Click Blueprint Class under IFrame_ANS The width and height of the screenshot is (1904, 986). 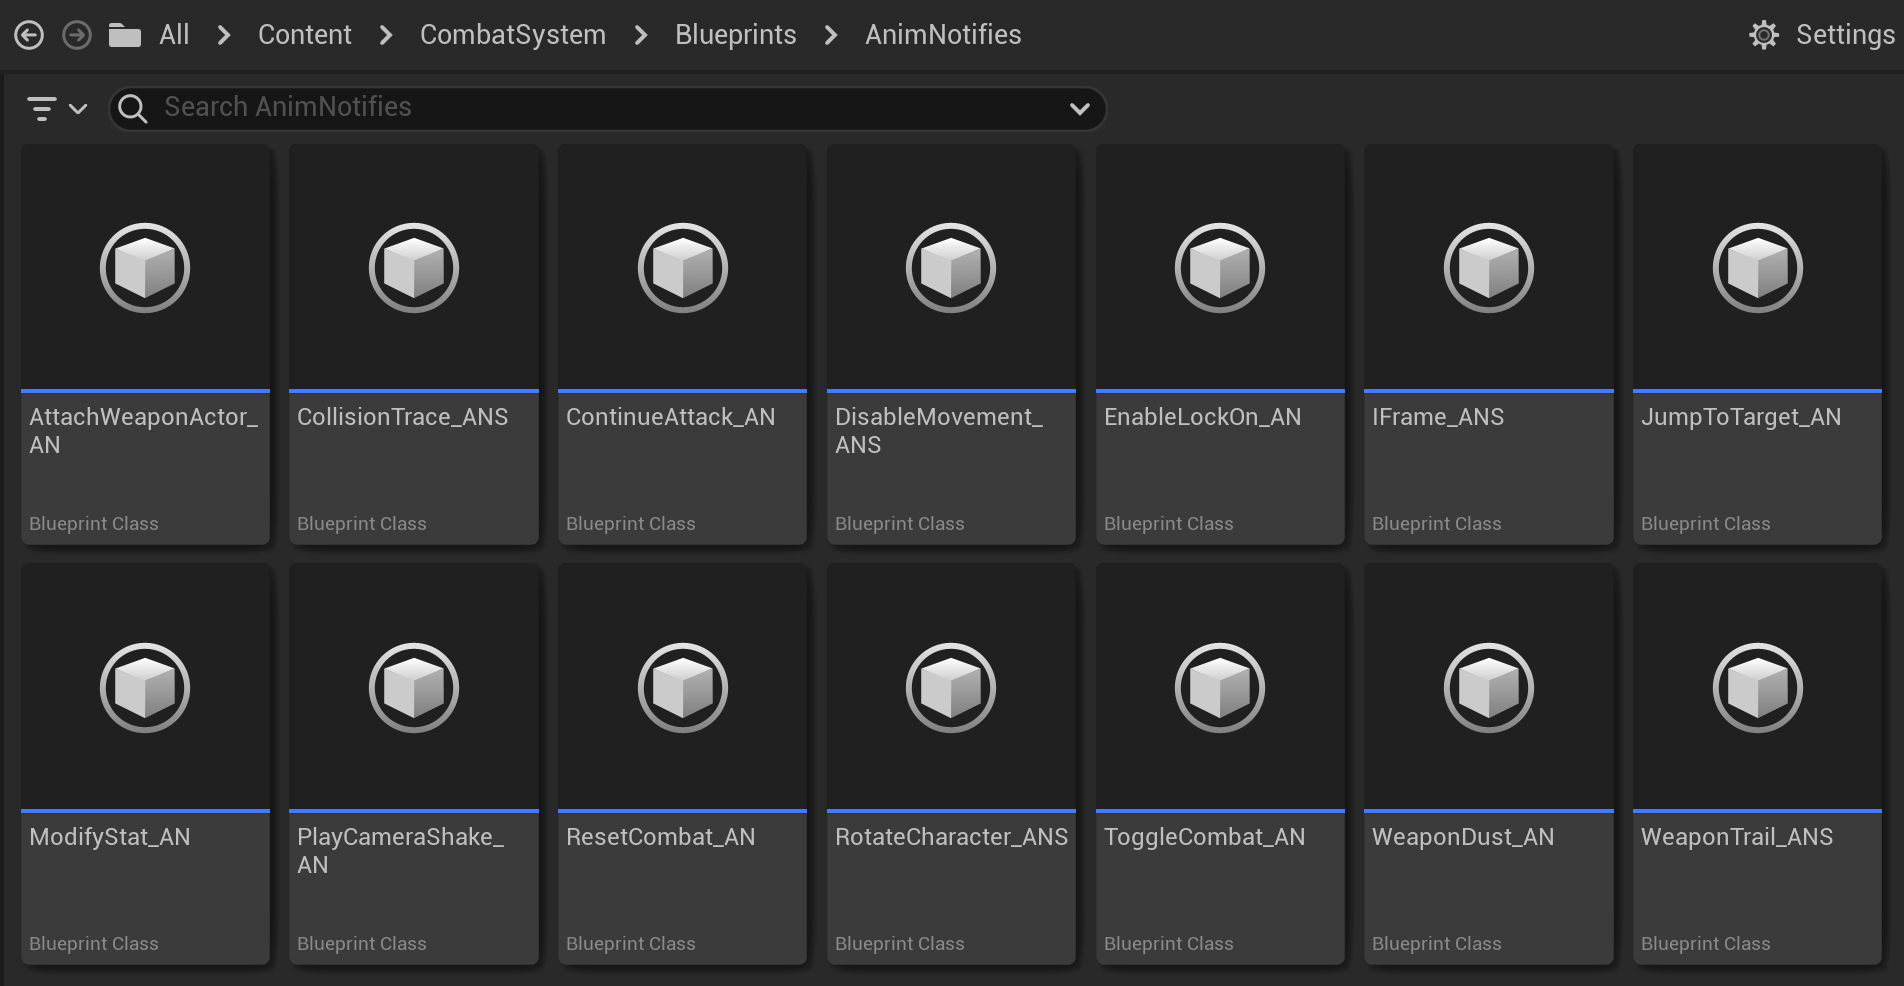(1437, 524)
